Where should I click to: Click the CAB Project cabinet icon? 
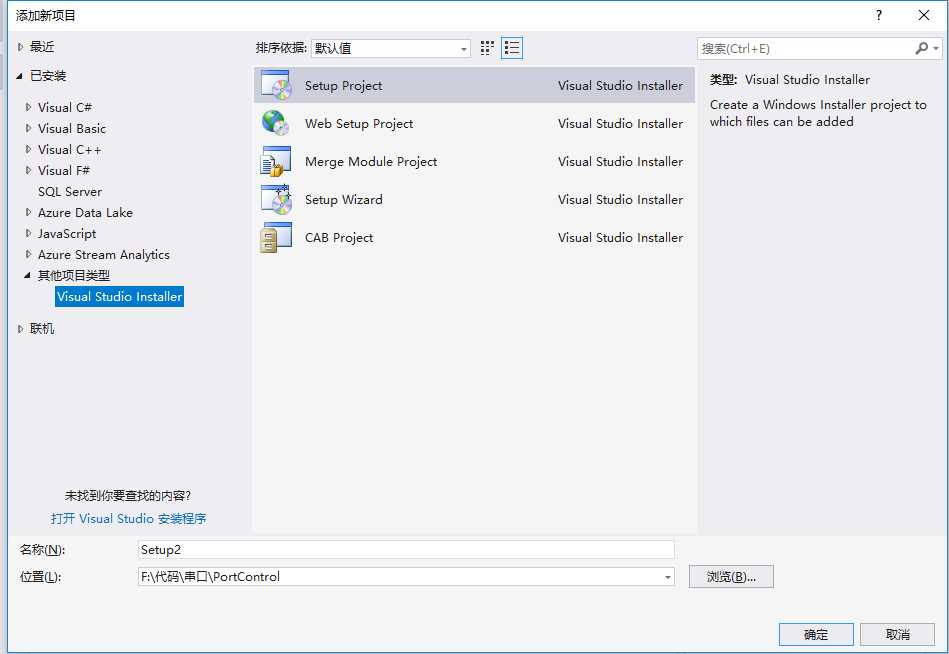(276, 237)
